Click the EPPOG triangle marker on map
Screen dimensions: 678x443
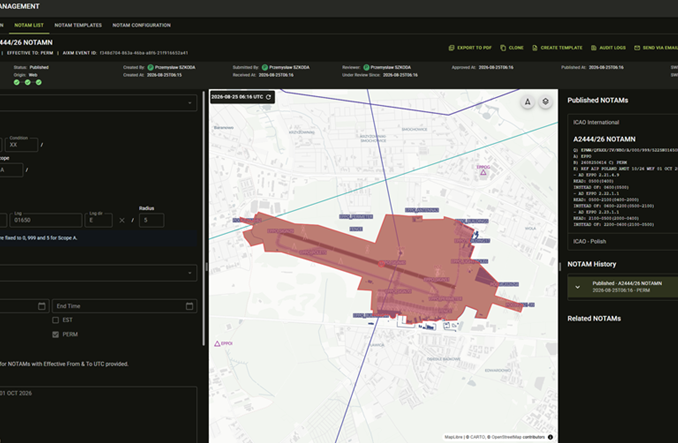(483, 172)
